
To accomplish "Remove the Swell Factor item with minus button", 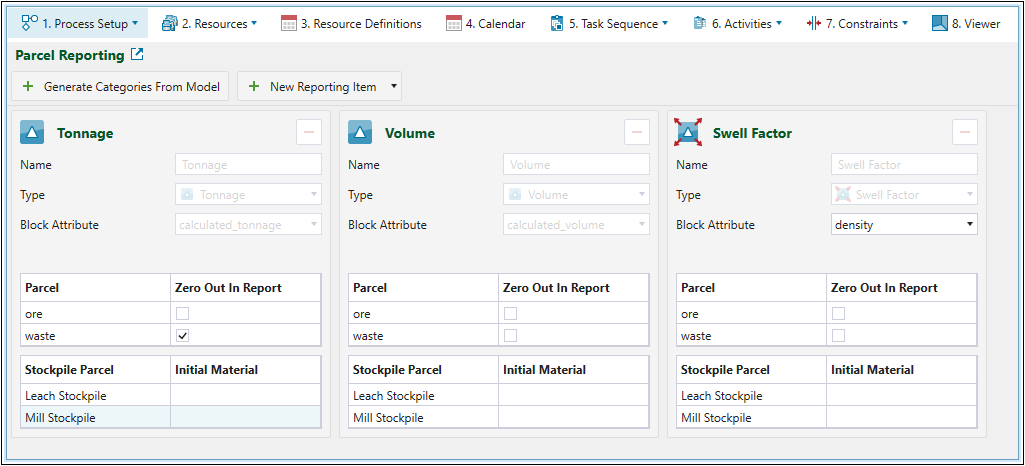I will [965, 132].
